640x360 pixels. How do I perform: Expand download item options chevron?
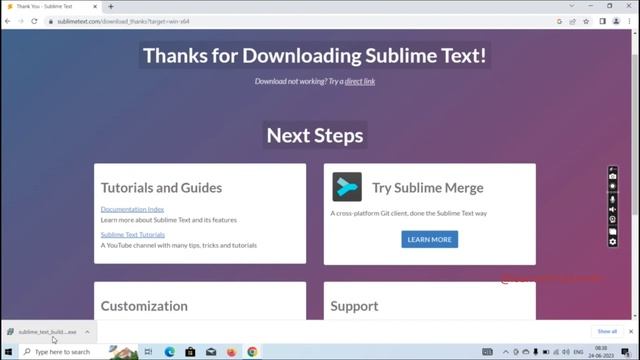[87, 332]
